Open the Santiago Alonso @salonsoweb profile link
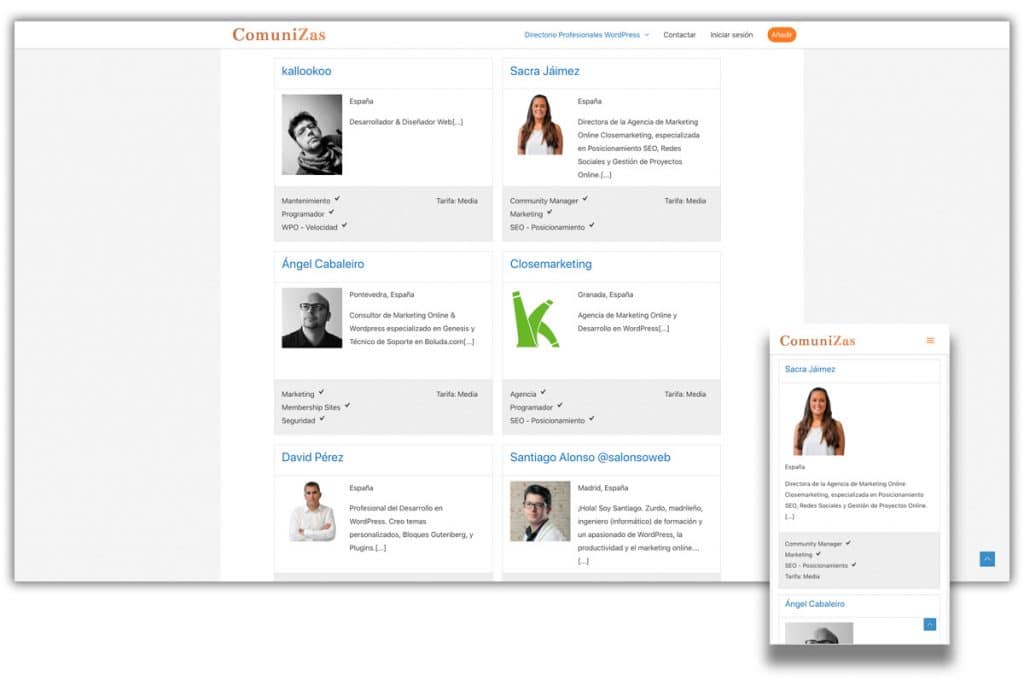 [590, 458]
